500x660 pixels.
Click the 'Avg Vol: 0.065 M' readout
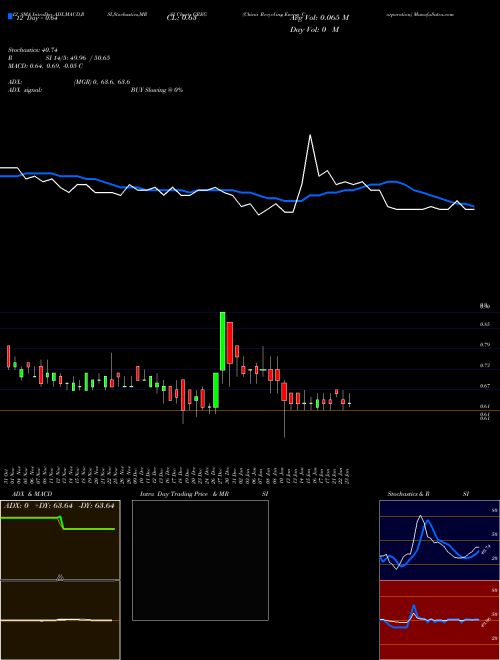point(319,18)
